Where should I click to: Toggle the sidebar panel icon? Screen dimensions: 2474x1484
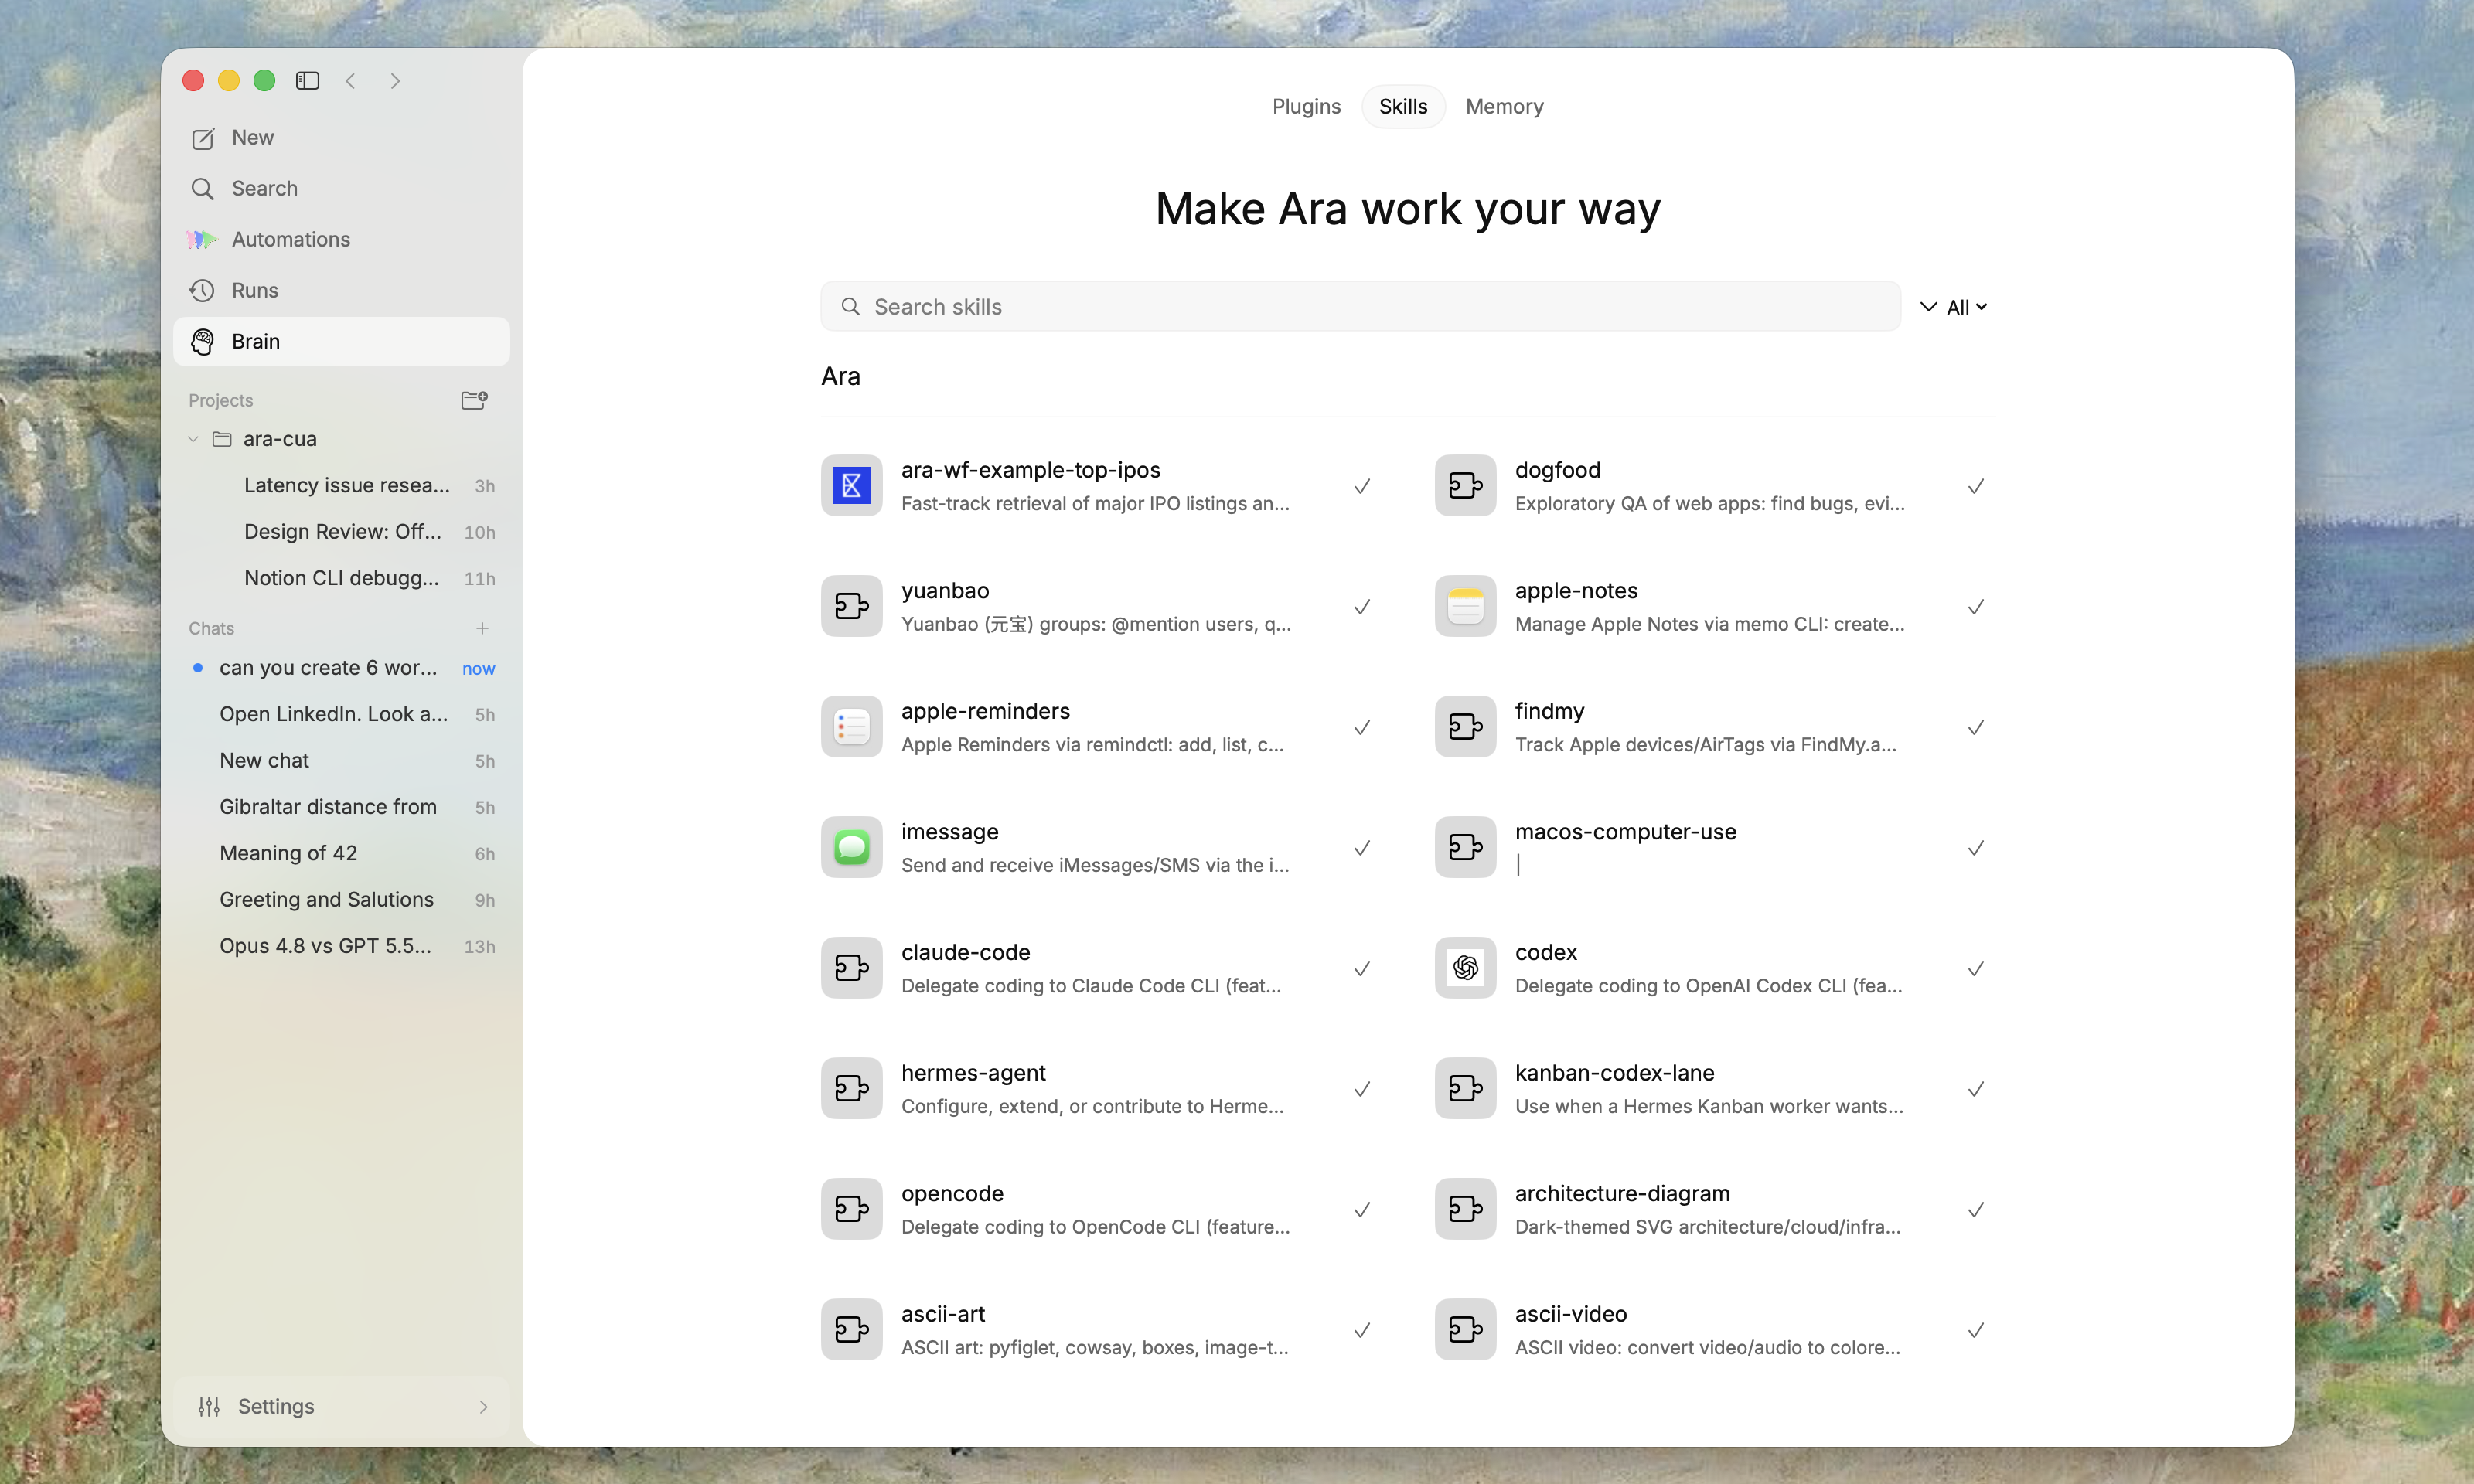pos(307,81)
